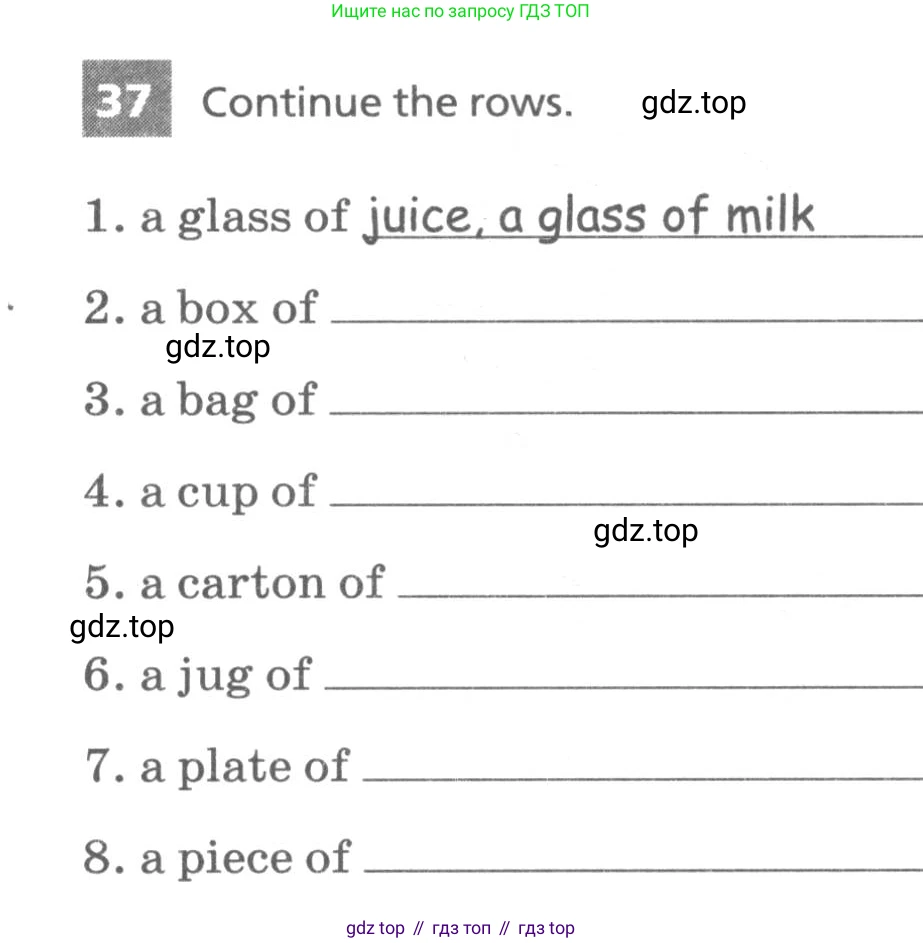Screen dimensions: 923x943
Task: Click the blank line after 'a bag of'
Action: coord(625,410)
